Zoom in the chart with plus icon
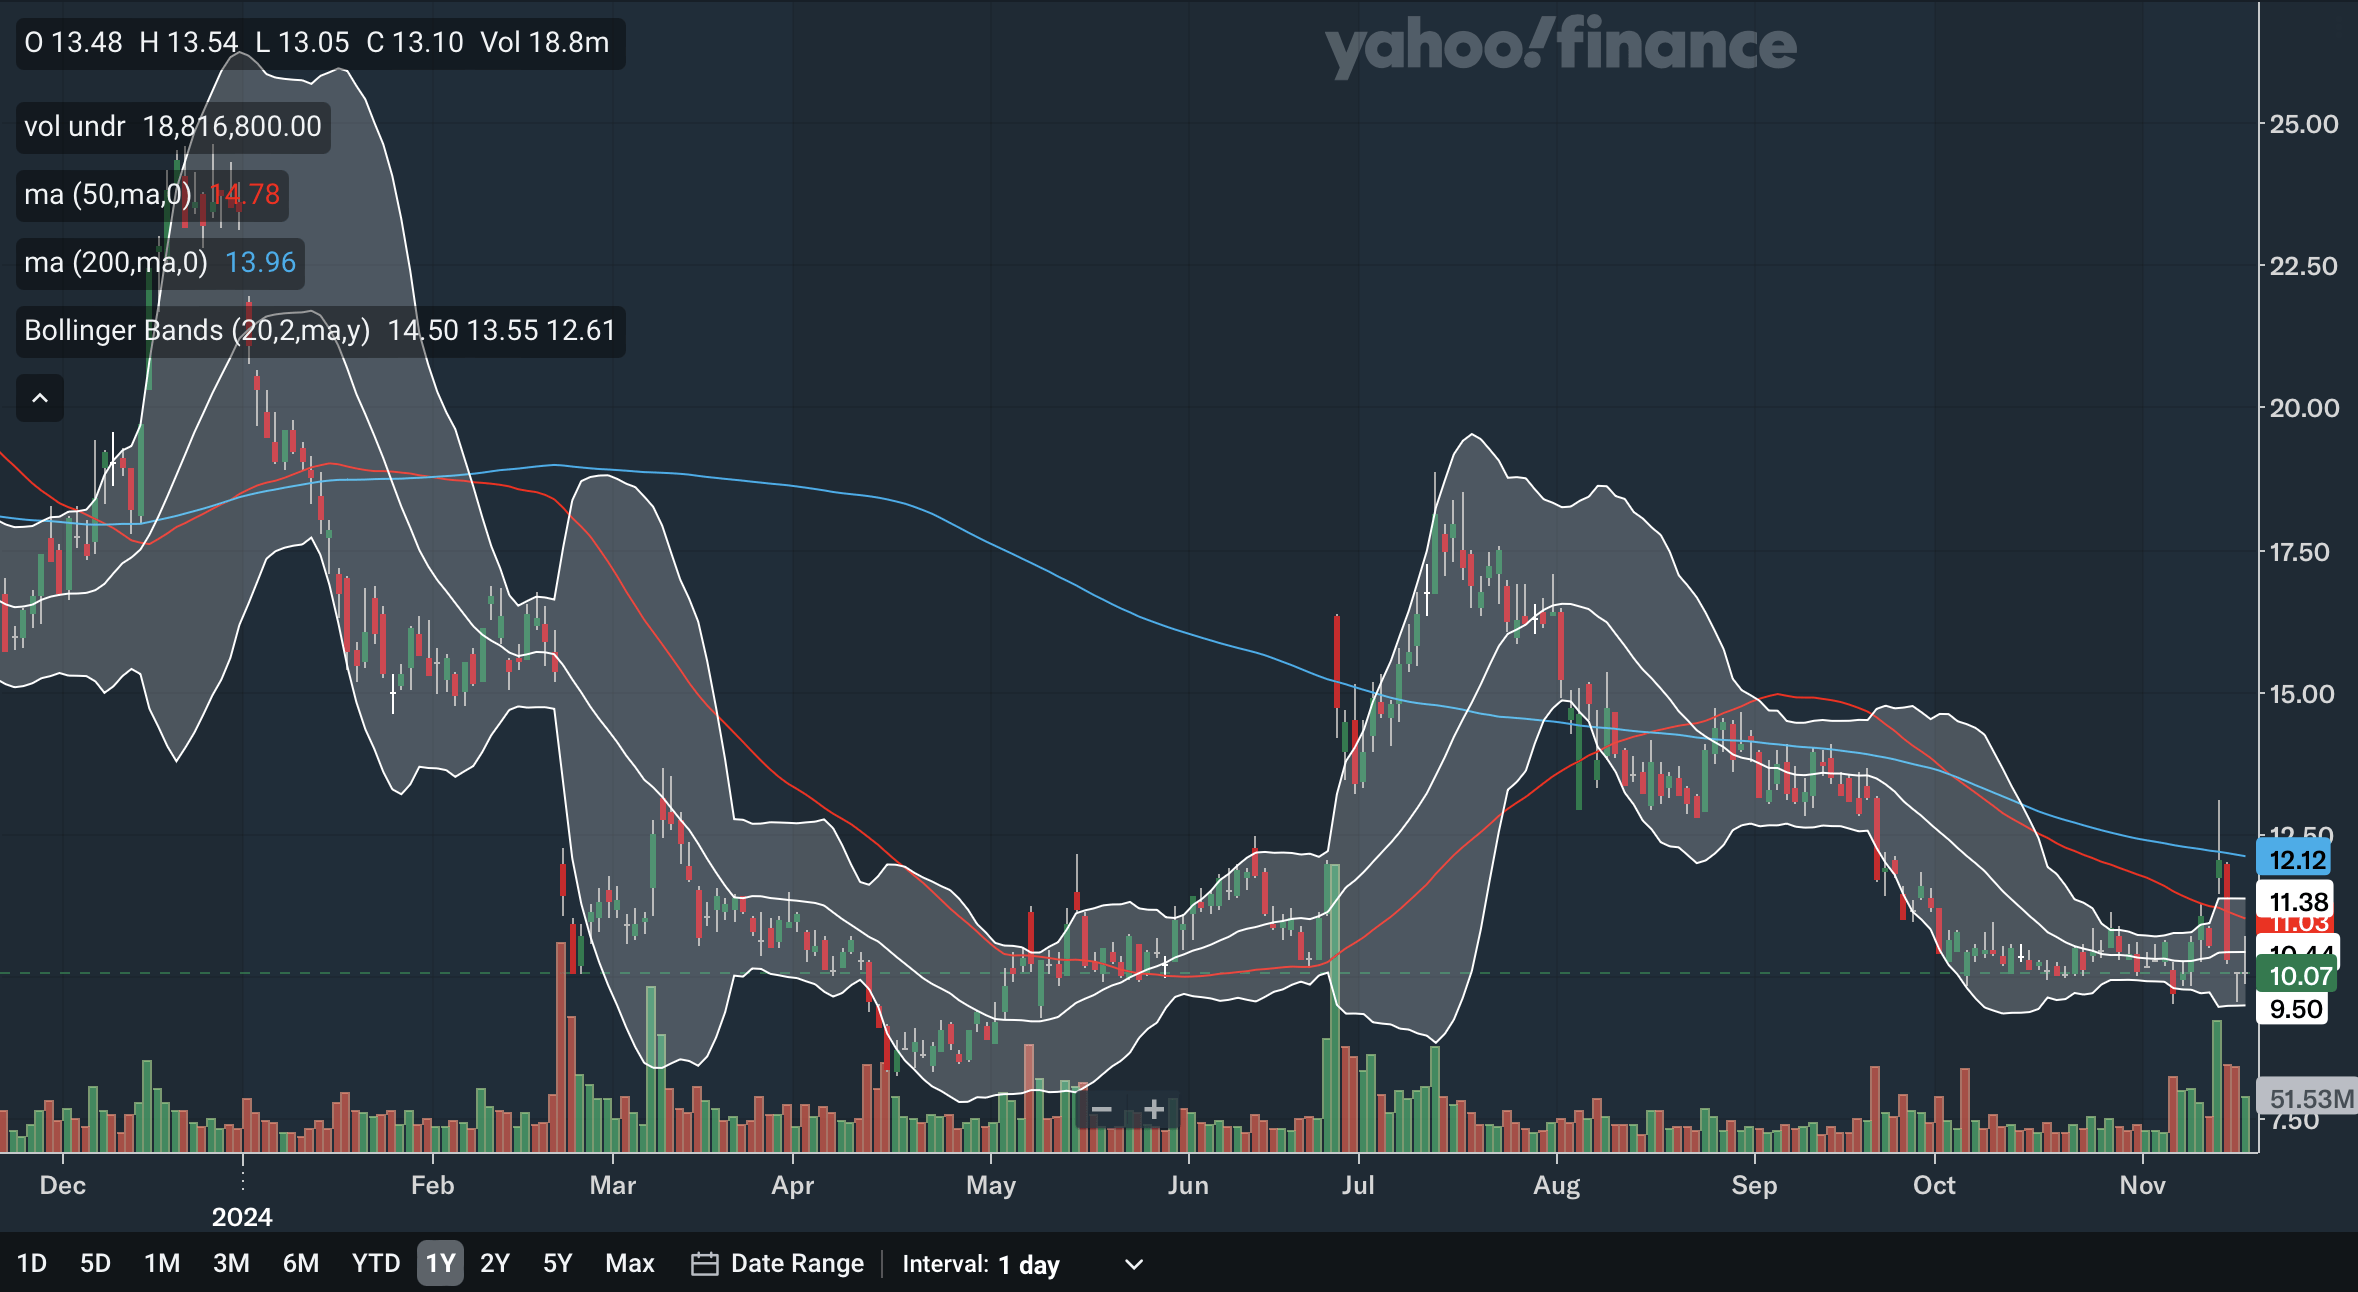The width and height of the screenshot is (2358, 1292). 1154,1110
